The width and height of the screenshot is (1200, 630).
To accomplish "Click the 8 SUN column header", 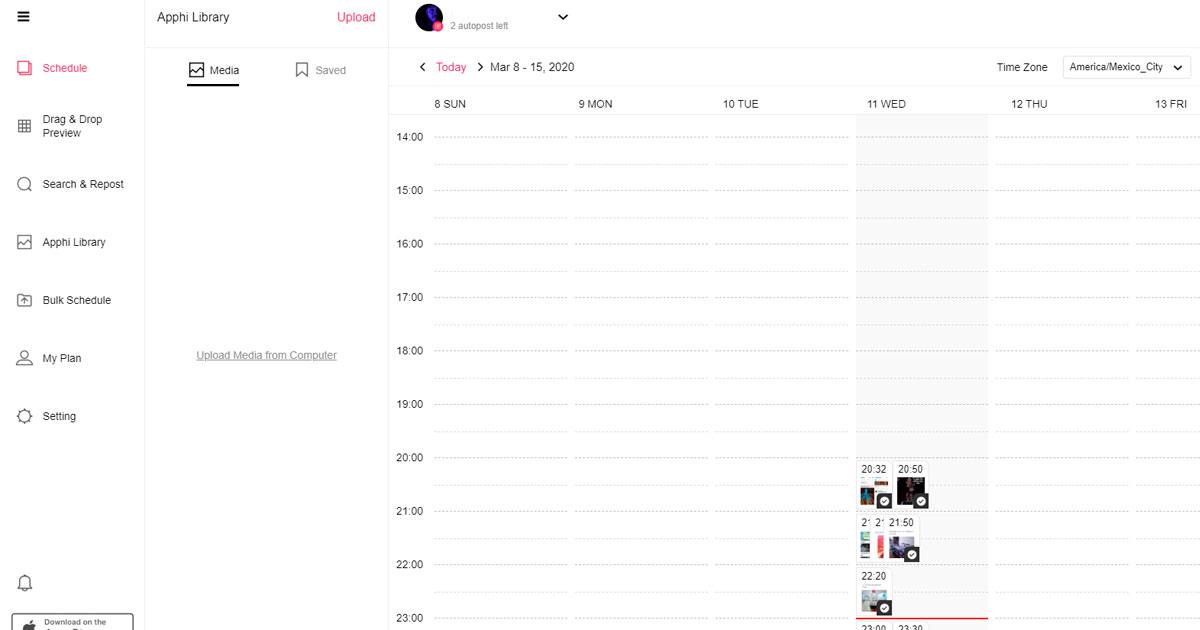I will 450,104.
